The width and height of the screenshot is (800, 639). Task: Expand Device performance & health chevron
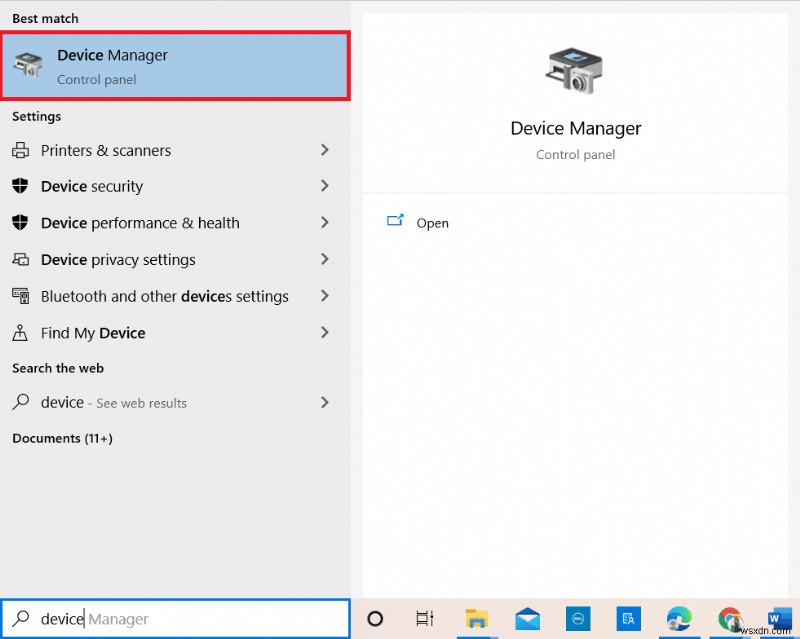324,223
